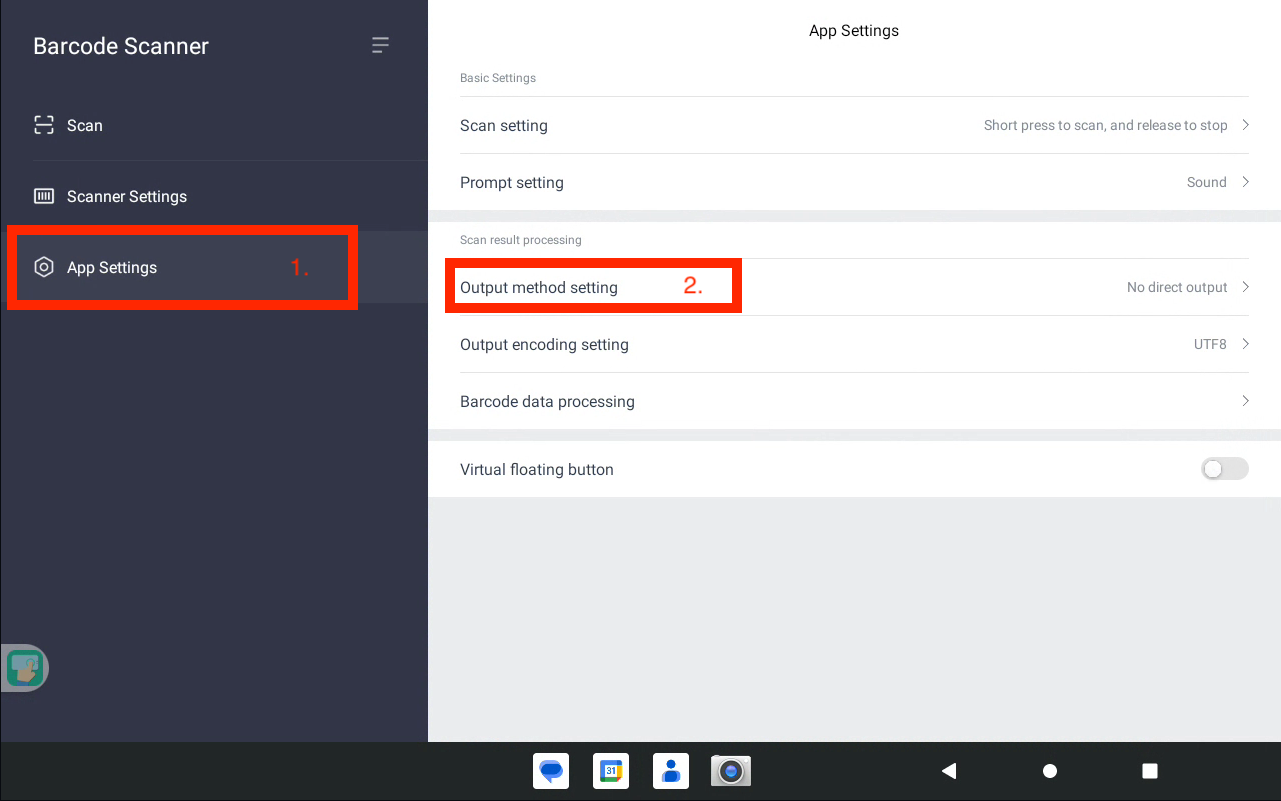Open the Output encoding setting row

pyautogui.click(x=854, y=344)
